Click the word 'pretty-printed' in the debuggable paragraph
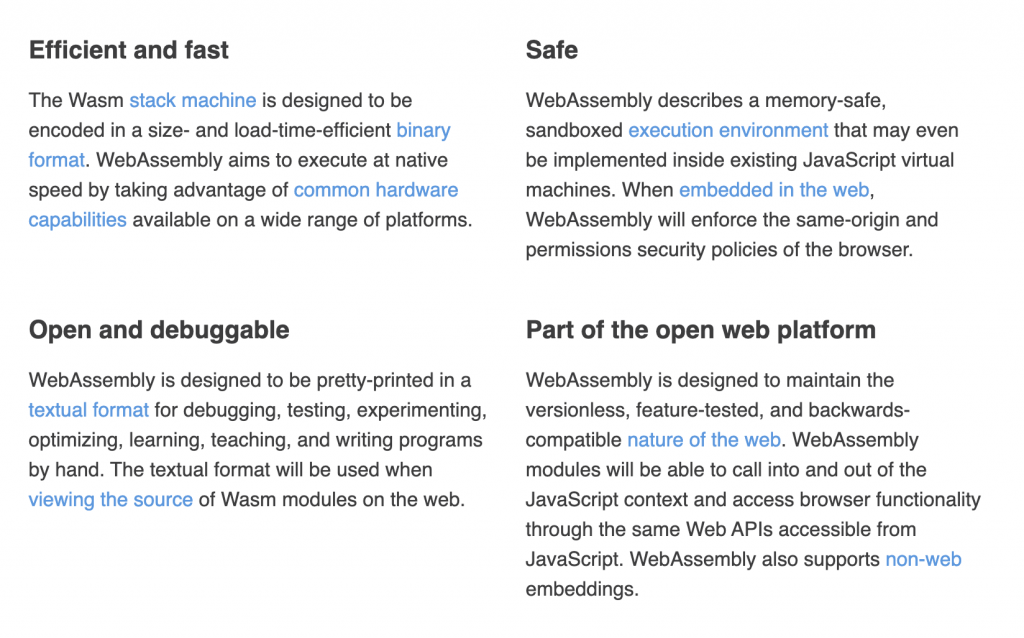The width and height of the screenshot is (1024, 638). [x=375, y=380]
